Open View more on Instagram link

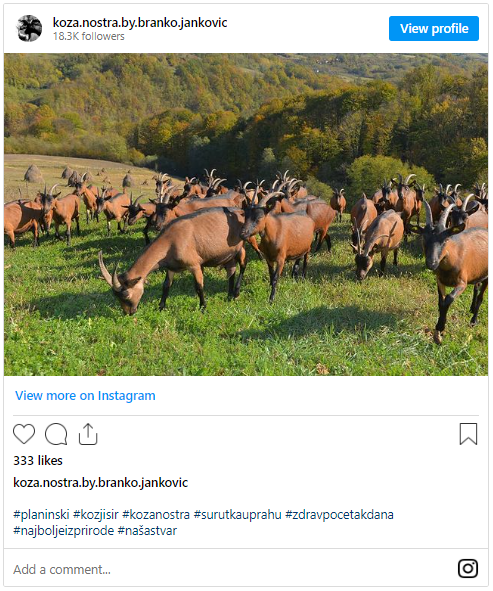click(85, 396)
